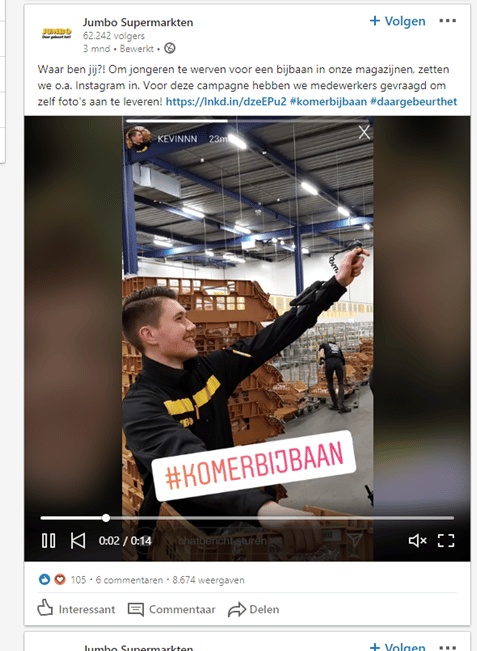
Task: Open the reactions count 105
Action: coord(78,580)
